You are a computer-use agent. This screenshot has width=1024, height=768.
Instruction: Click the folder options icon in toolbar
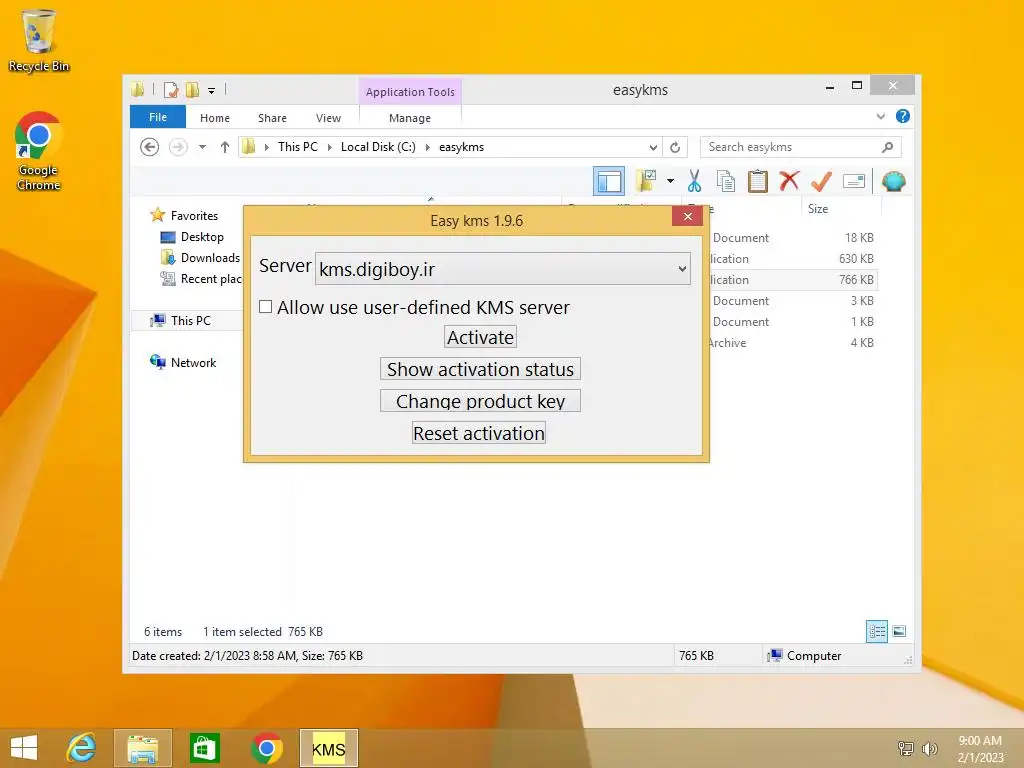pyautogui.click(x=646, y=181)
